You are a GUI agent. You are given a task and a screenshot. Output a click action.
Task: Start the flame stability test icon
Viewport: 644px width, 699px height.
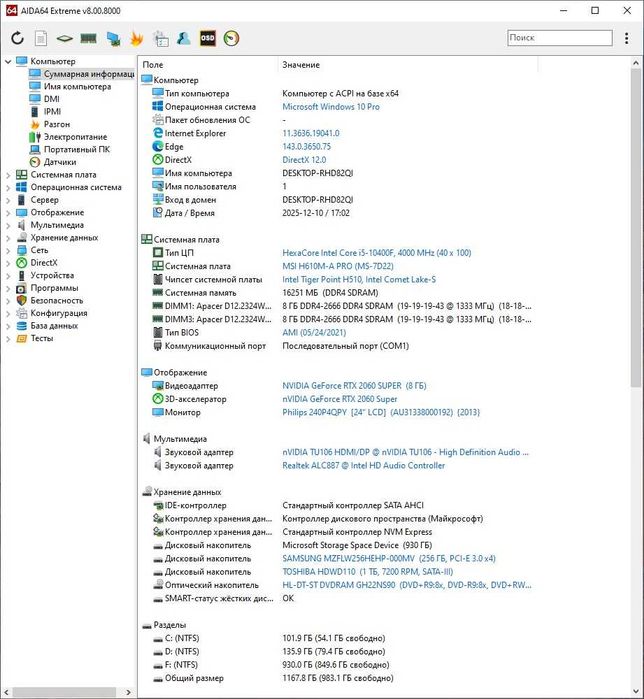[136, 38]
